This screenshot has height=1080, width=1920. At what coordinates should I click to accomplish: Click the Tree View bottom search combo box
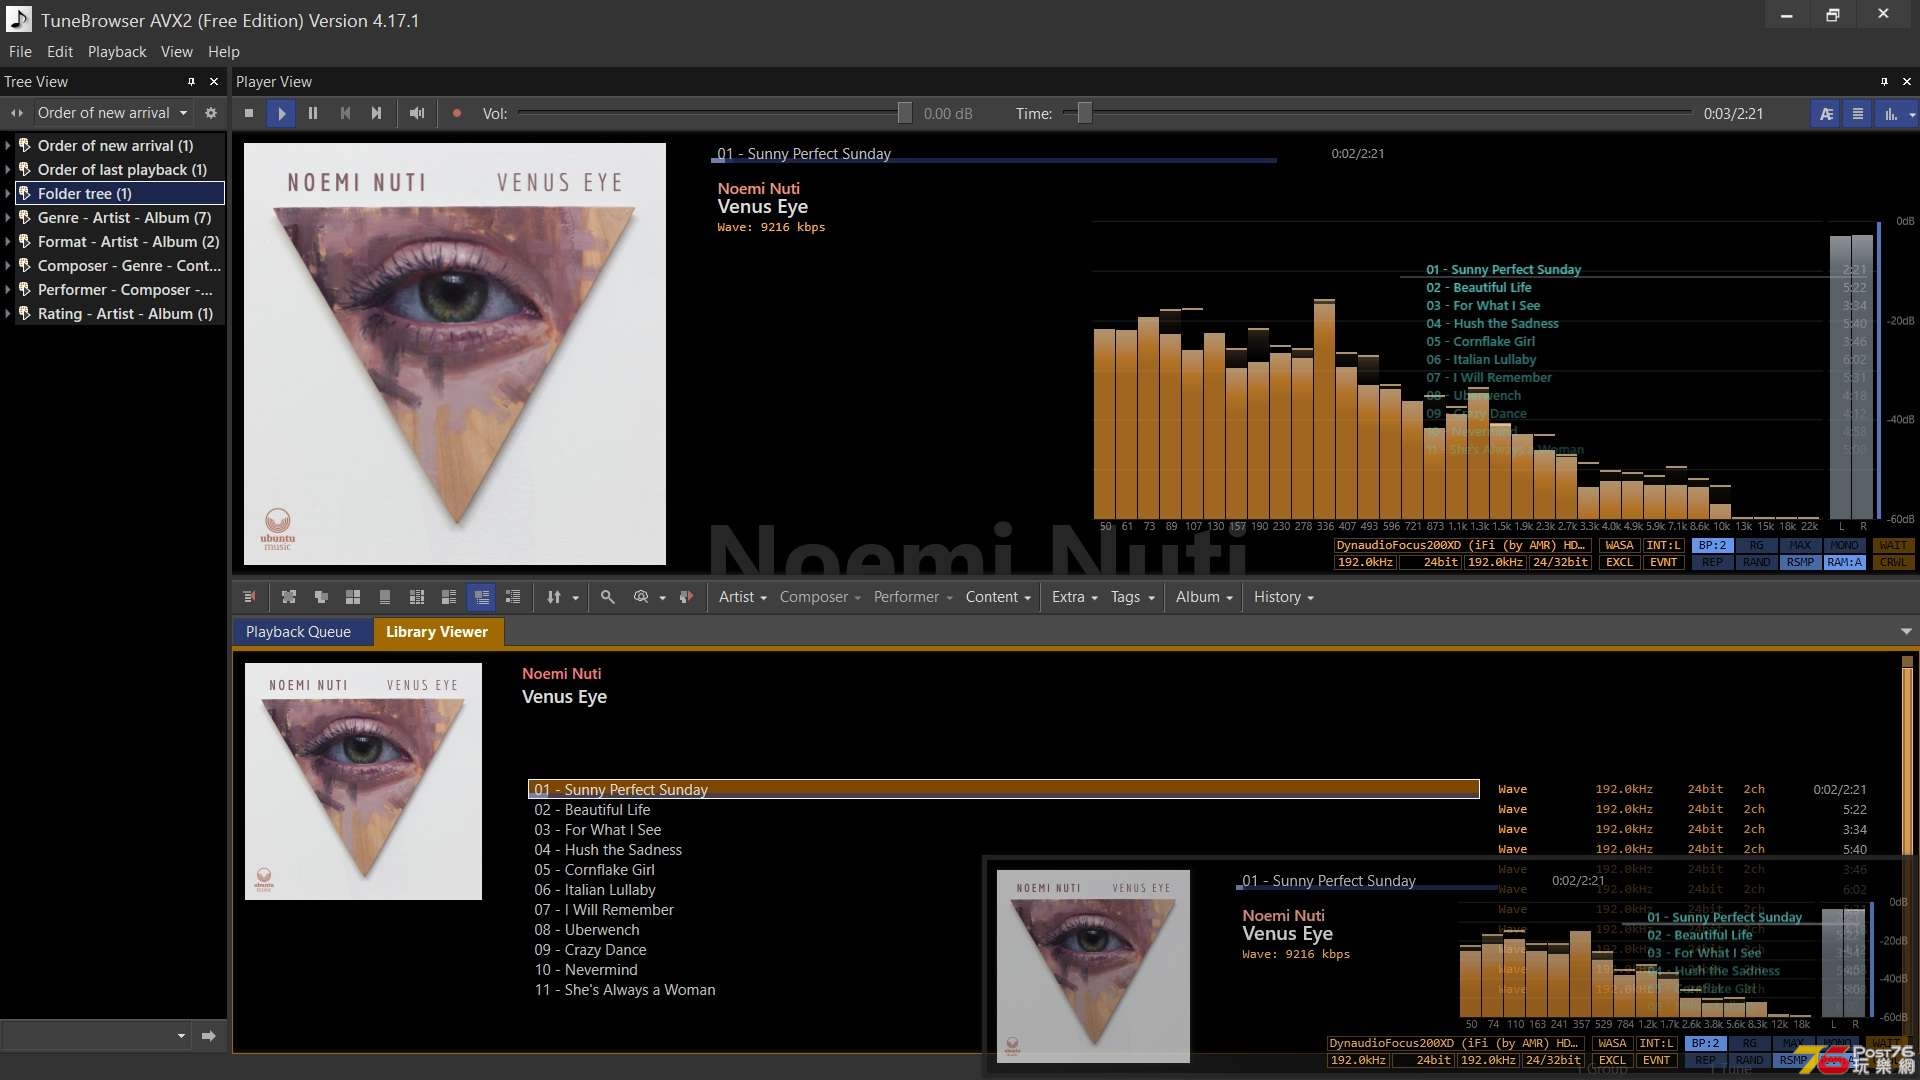(x=96, y=1036)
